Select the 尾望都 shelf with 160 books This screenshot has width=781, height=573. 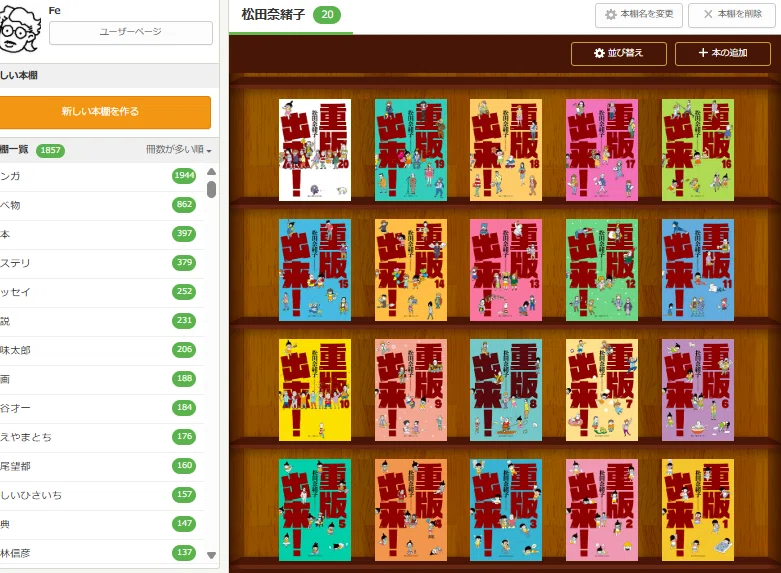click(x=102, y=466)
